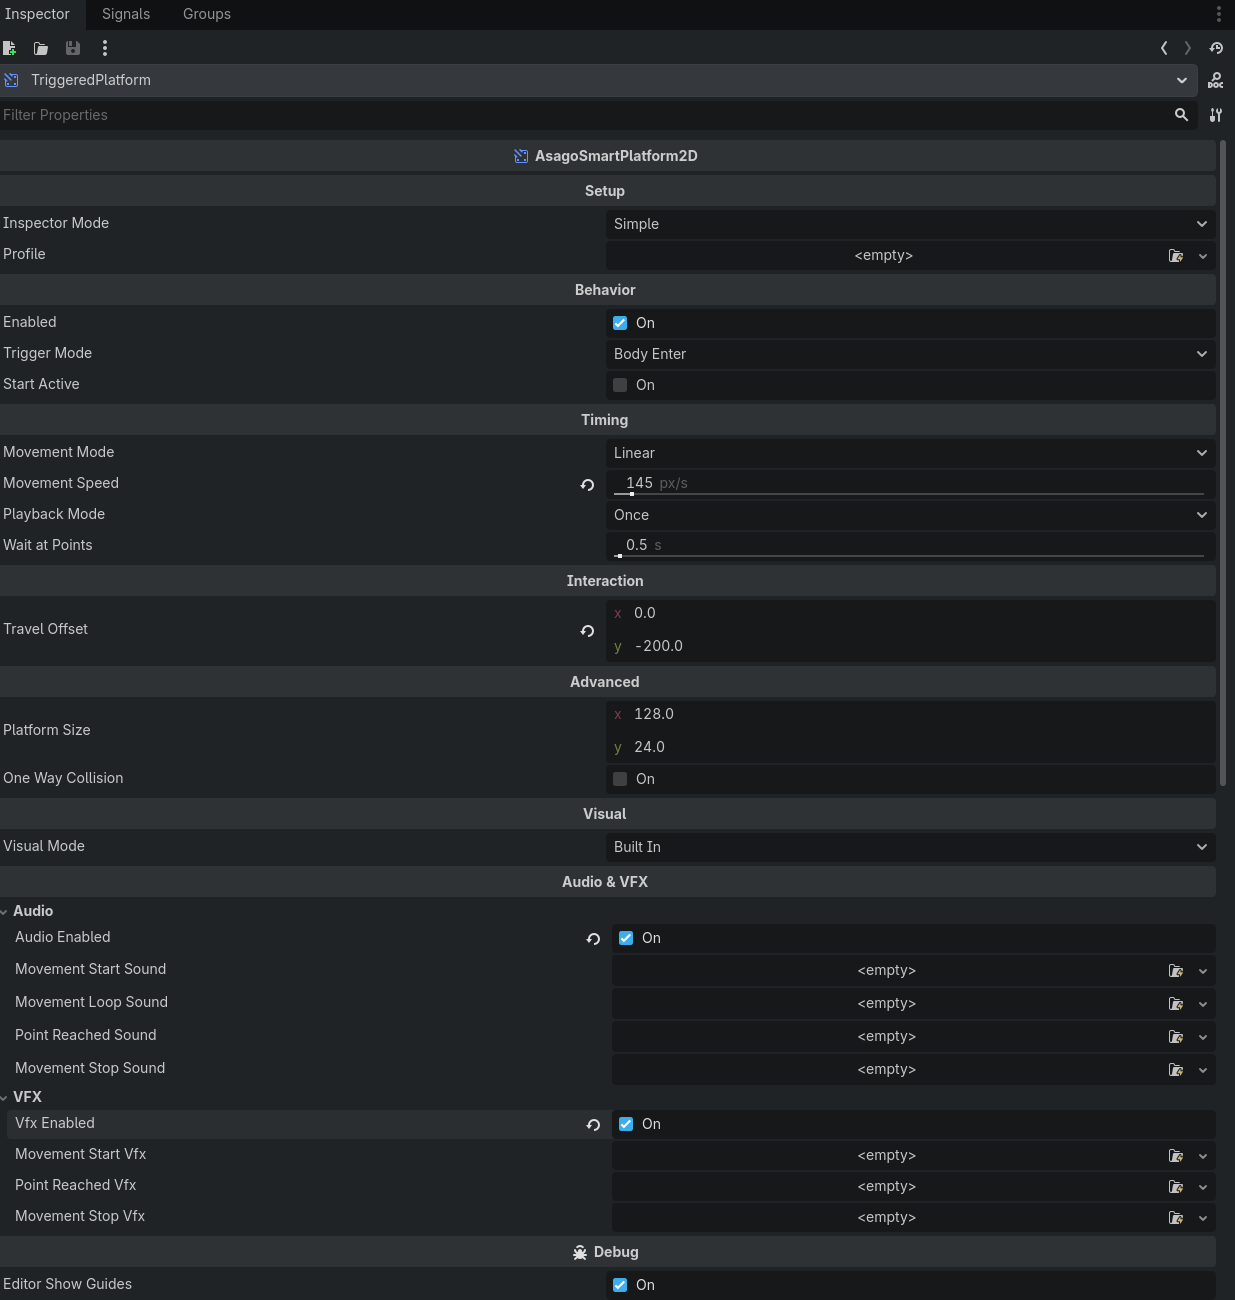The image size is (1235, 1300).
Task: Open Inspector dock options menu
Action: 1218,14
